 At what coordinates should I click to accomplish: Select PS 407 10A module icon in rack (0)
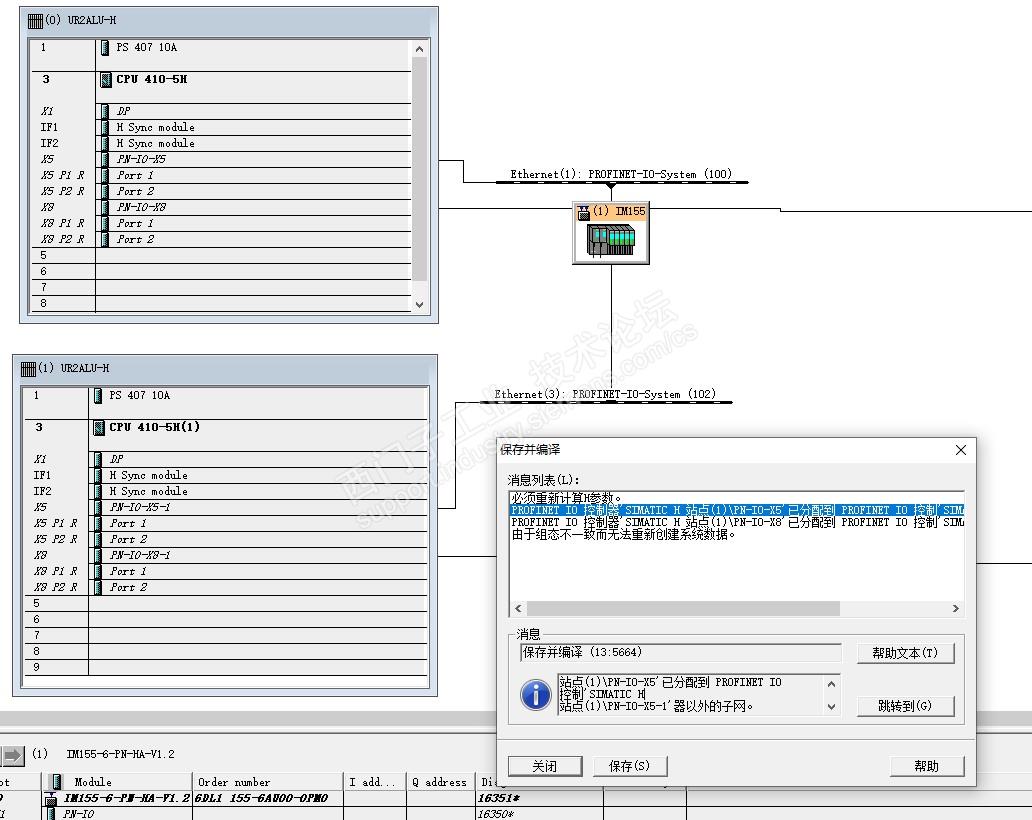(105, 47)
